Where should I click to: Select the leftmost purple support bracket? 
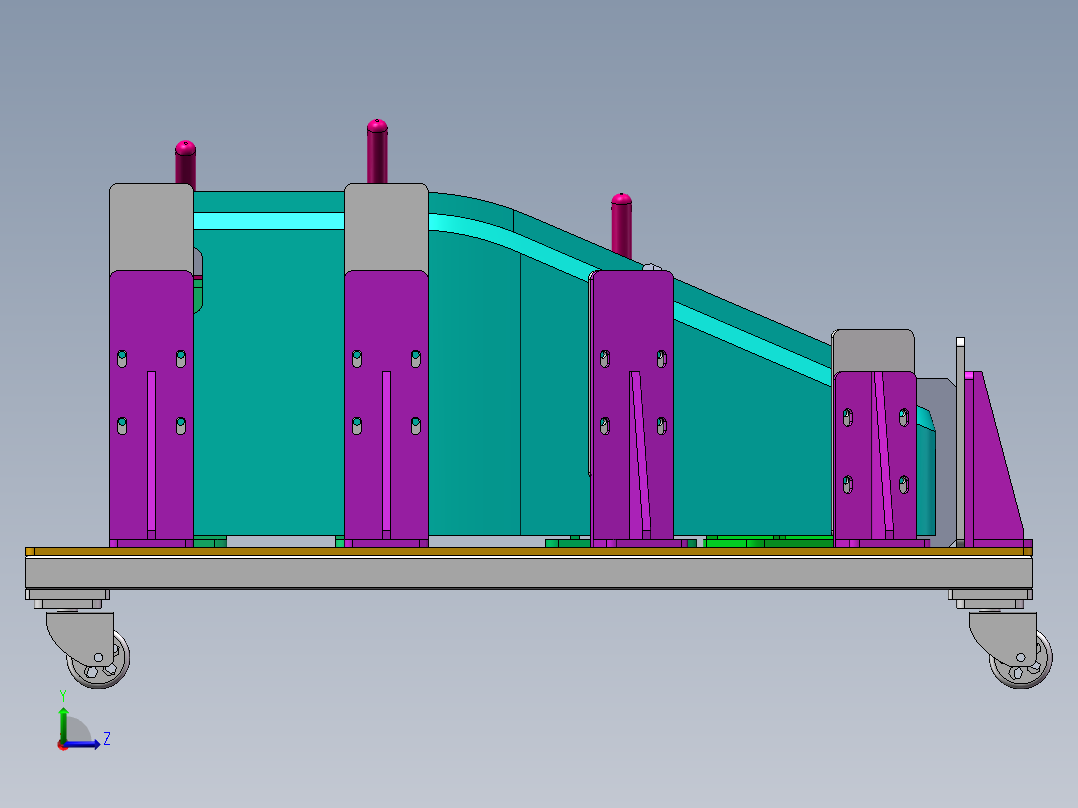tap(151, 408)
